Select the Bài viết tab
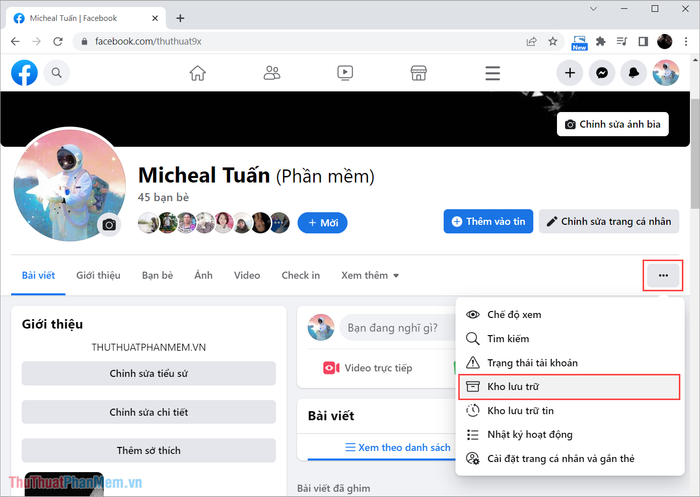This screenshot has width=700, height=497. 38,275
